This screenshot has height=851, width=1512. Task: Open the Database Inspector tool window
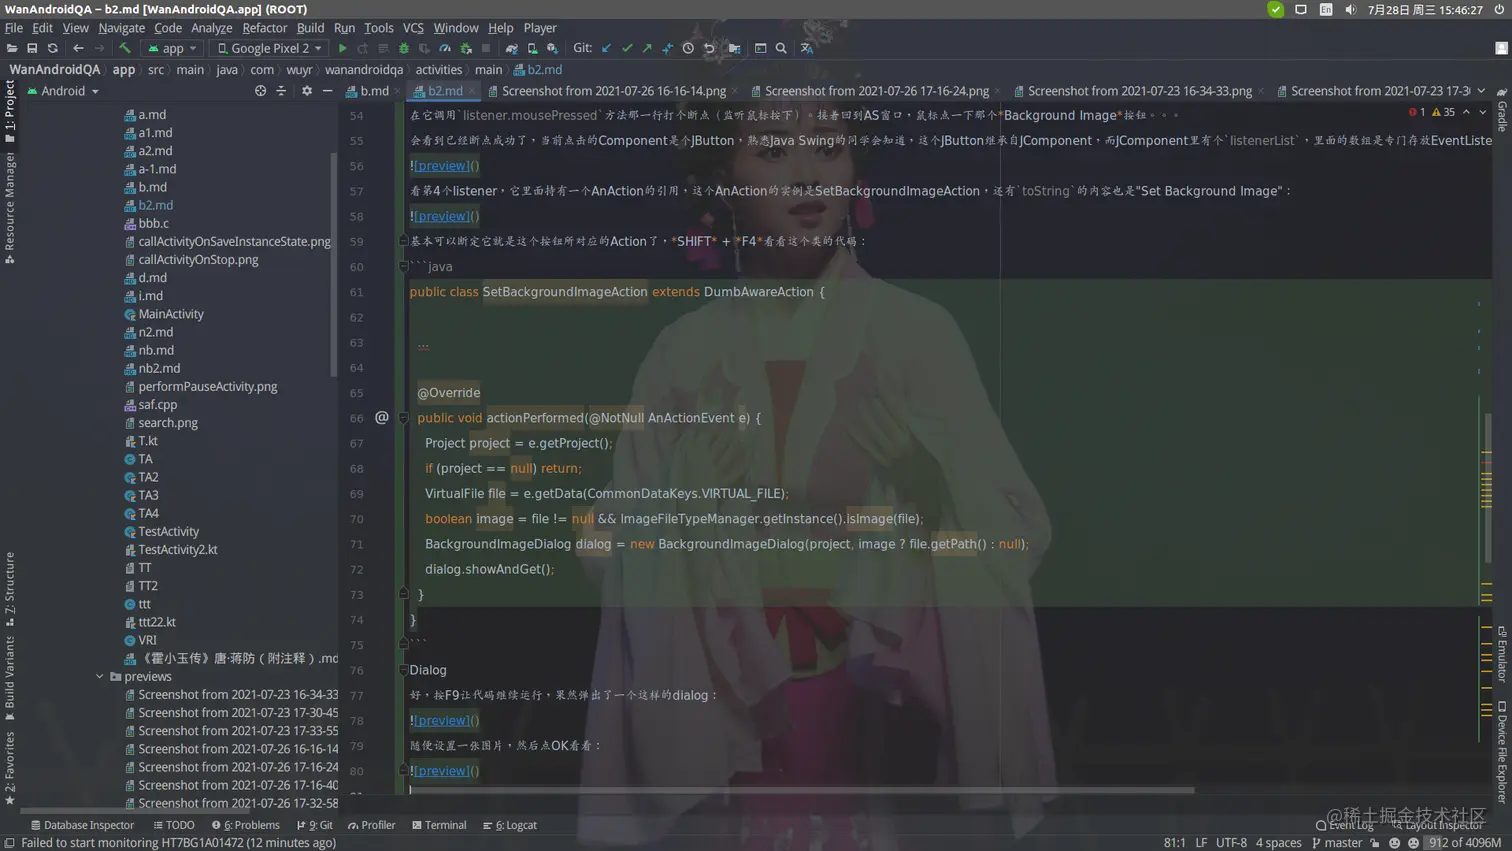pos(82,826)
